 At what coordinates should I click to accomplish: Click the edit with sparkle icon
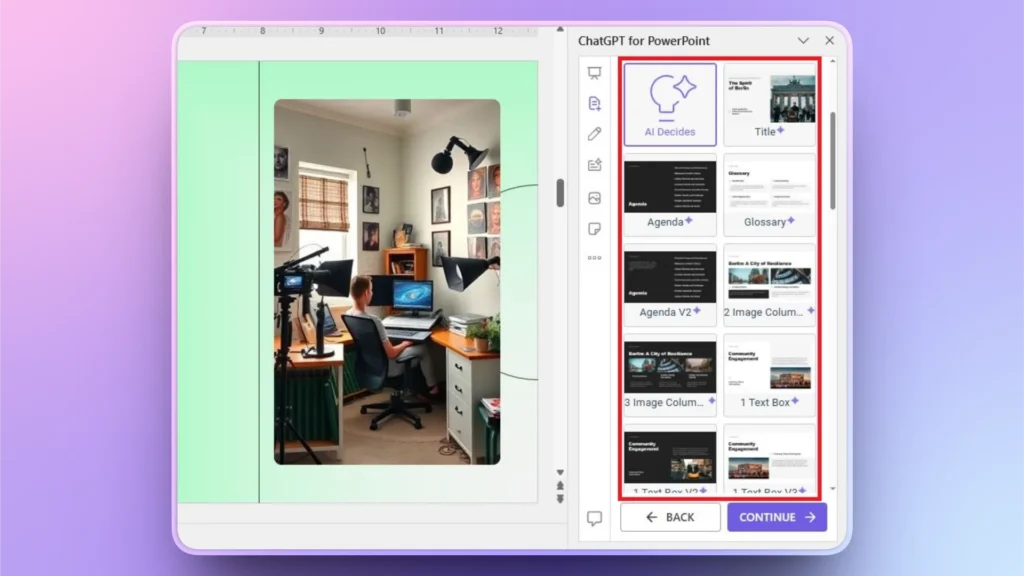click(595, 164)
